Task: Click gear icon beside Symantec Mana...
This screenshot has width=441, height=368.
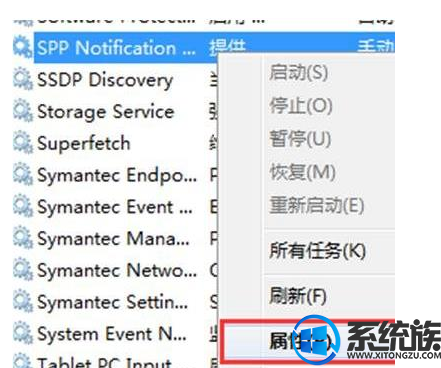Action: click(23, 238)
